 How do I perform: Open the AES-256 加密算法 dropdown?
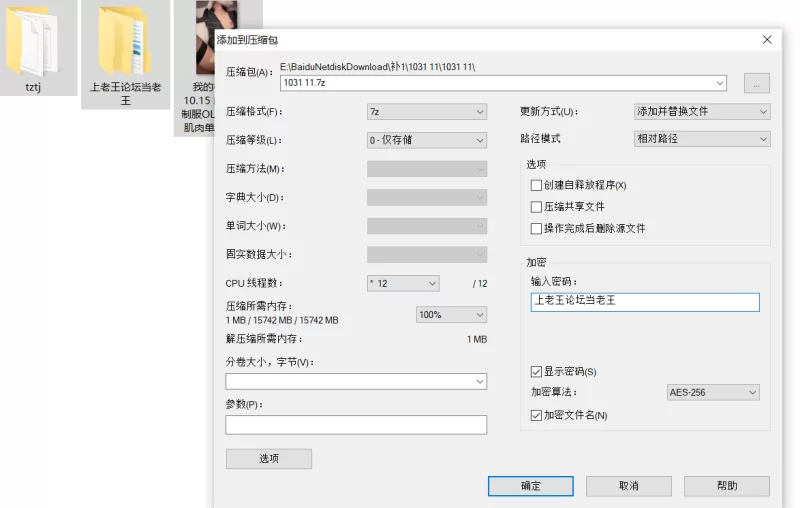pyautogui.click(x=713, y=393)
